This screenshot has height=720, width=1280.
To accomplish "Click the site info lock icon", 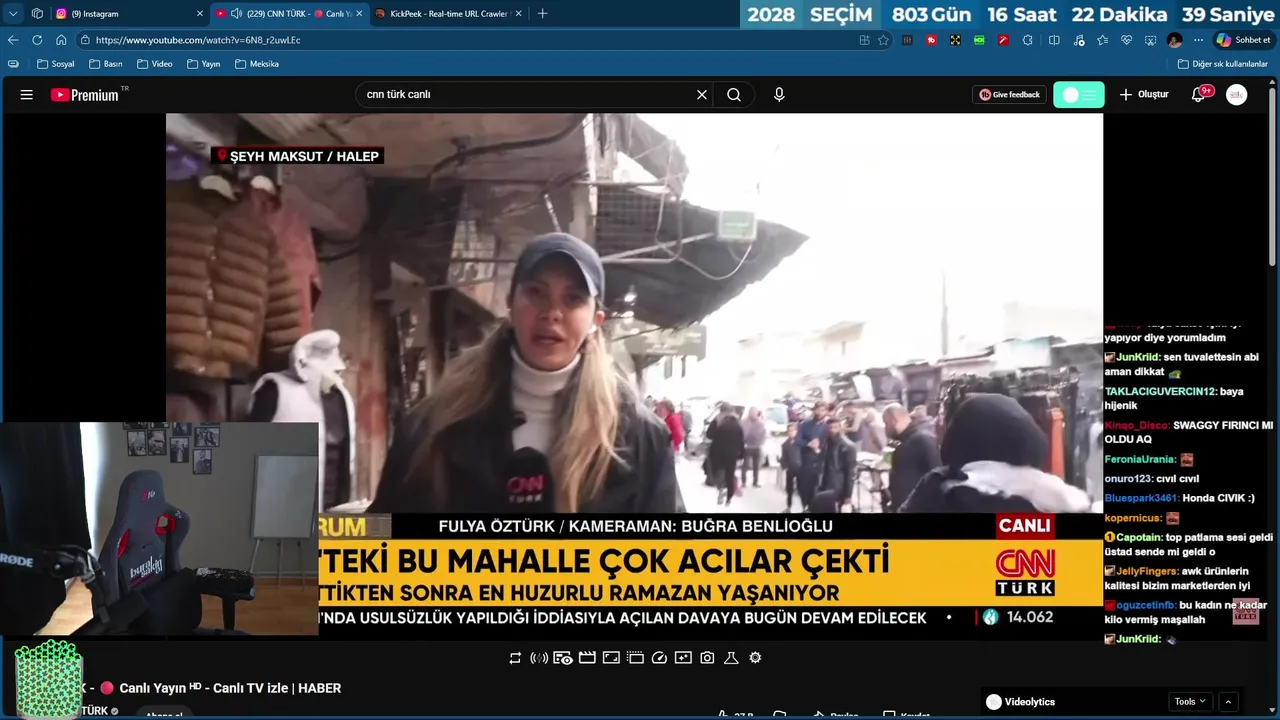I will point(86,40).
